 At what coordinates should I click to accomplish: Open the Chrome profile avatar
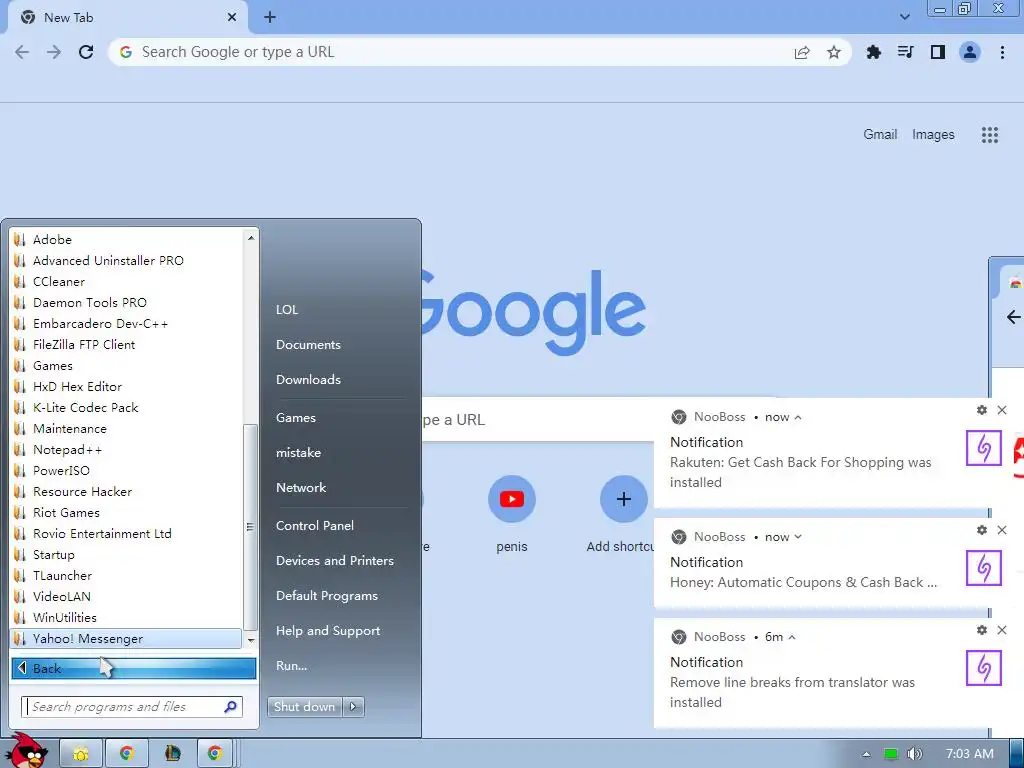pos(970,52)
